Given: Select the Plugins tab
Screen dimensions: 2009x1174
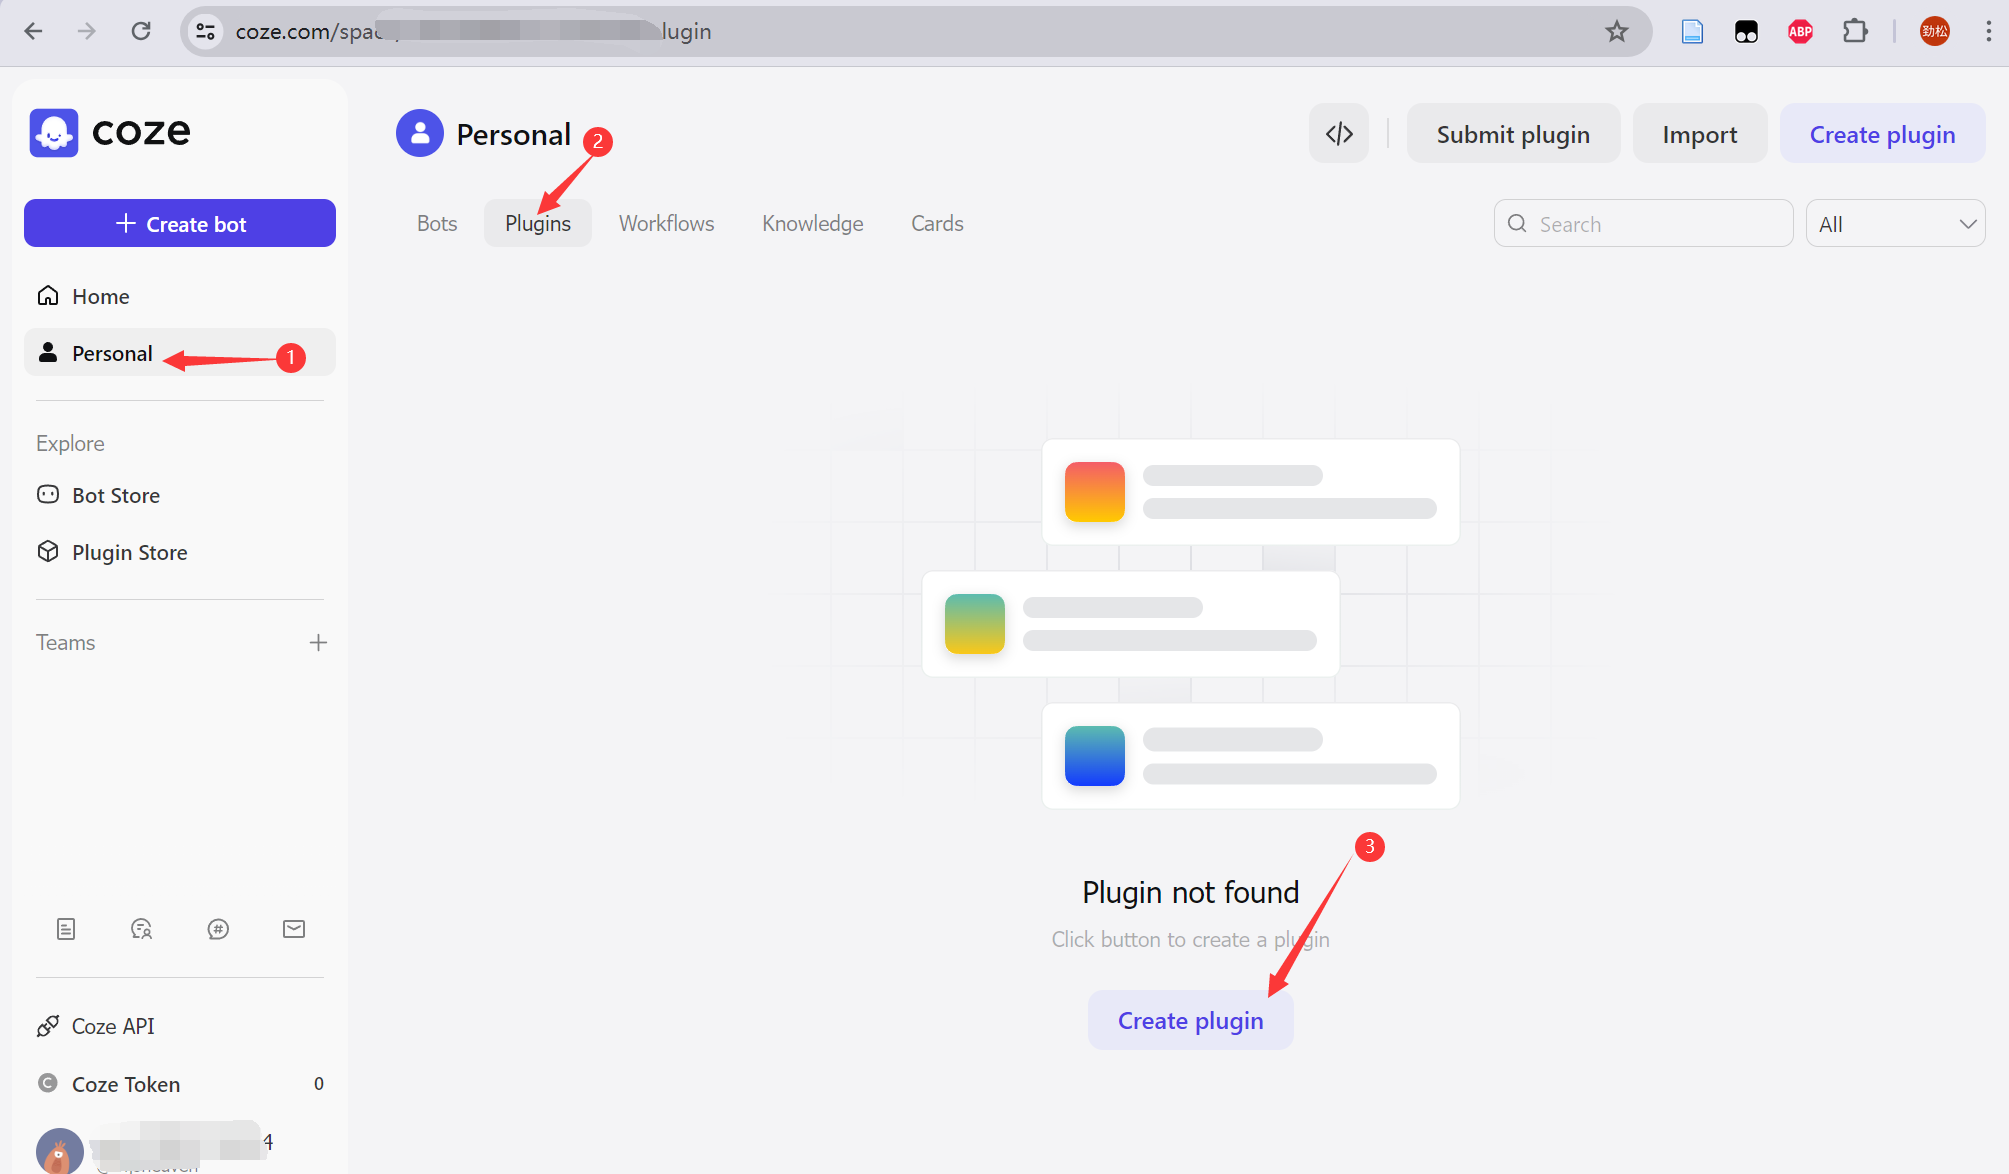Looking at the screenshot, I should 538,223.
